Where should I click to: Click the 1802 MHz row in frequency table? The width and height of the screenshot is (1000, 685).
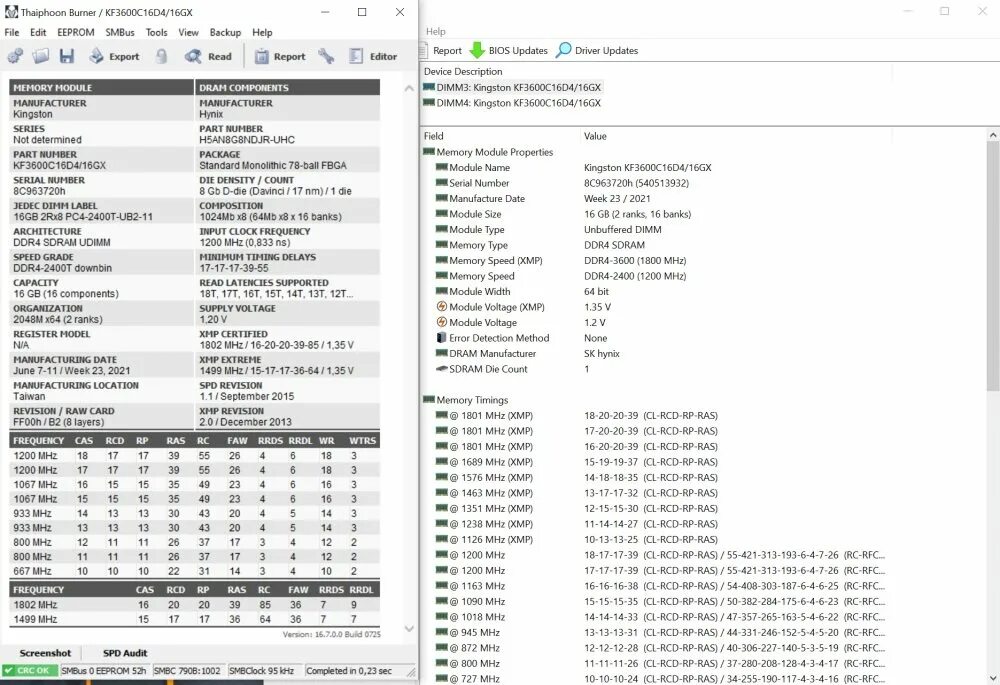pos(195,605)
